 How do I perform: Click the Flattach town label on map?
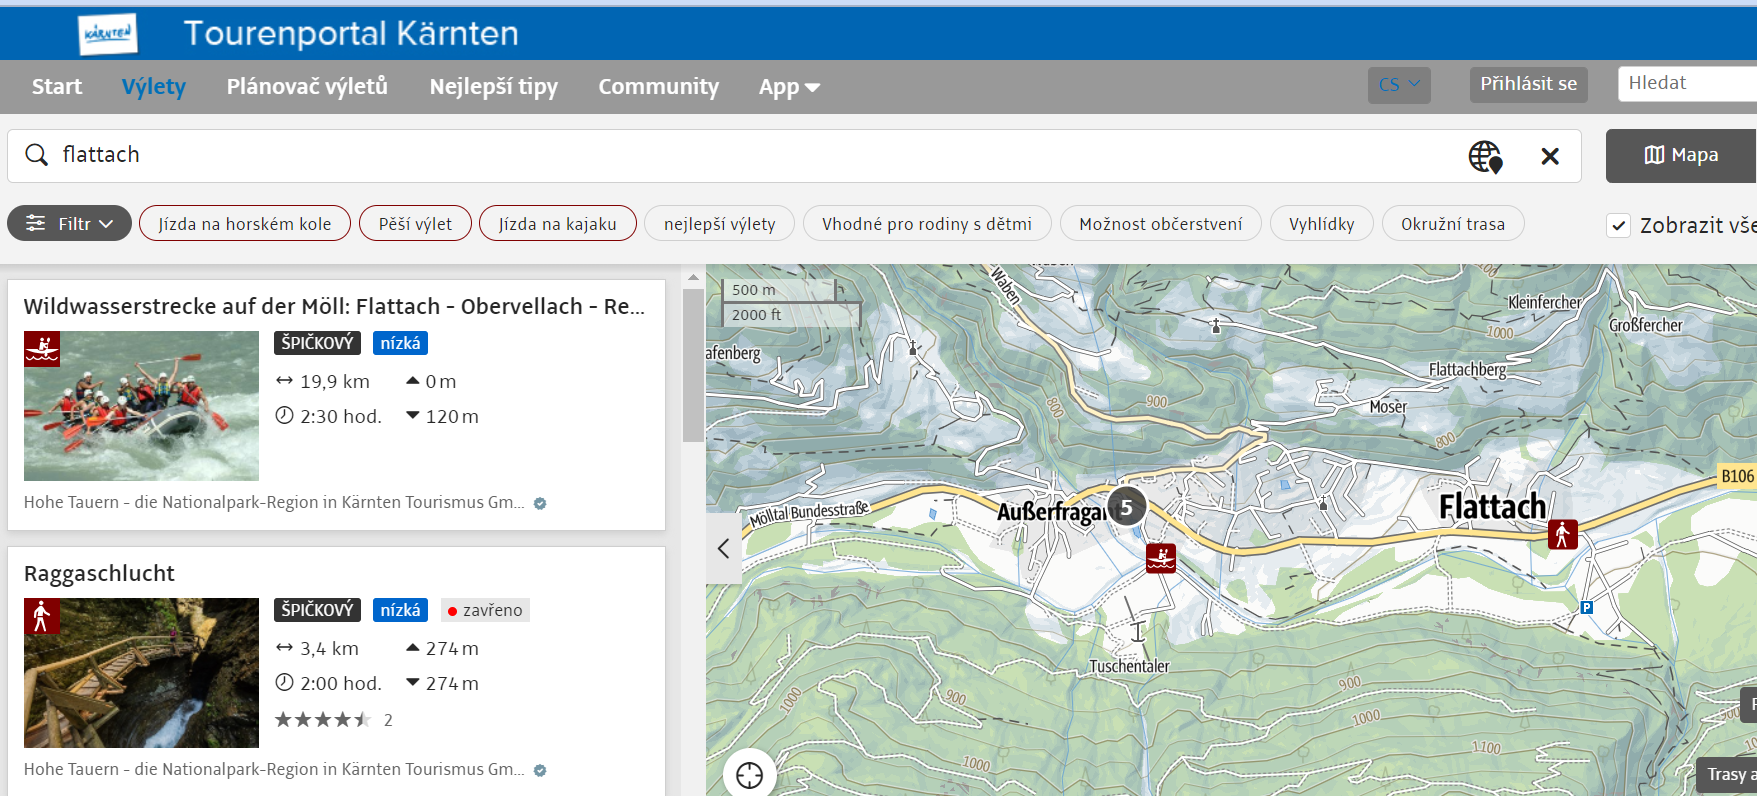tap(1492, 507)
